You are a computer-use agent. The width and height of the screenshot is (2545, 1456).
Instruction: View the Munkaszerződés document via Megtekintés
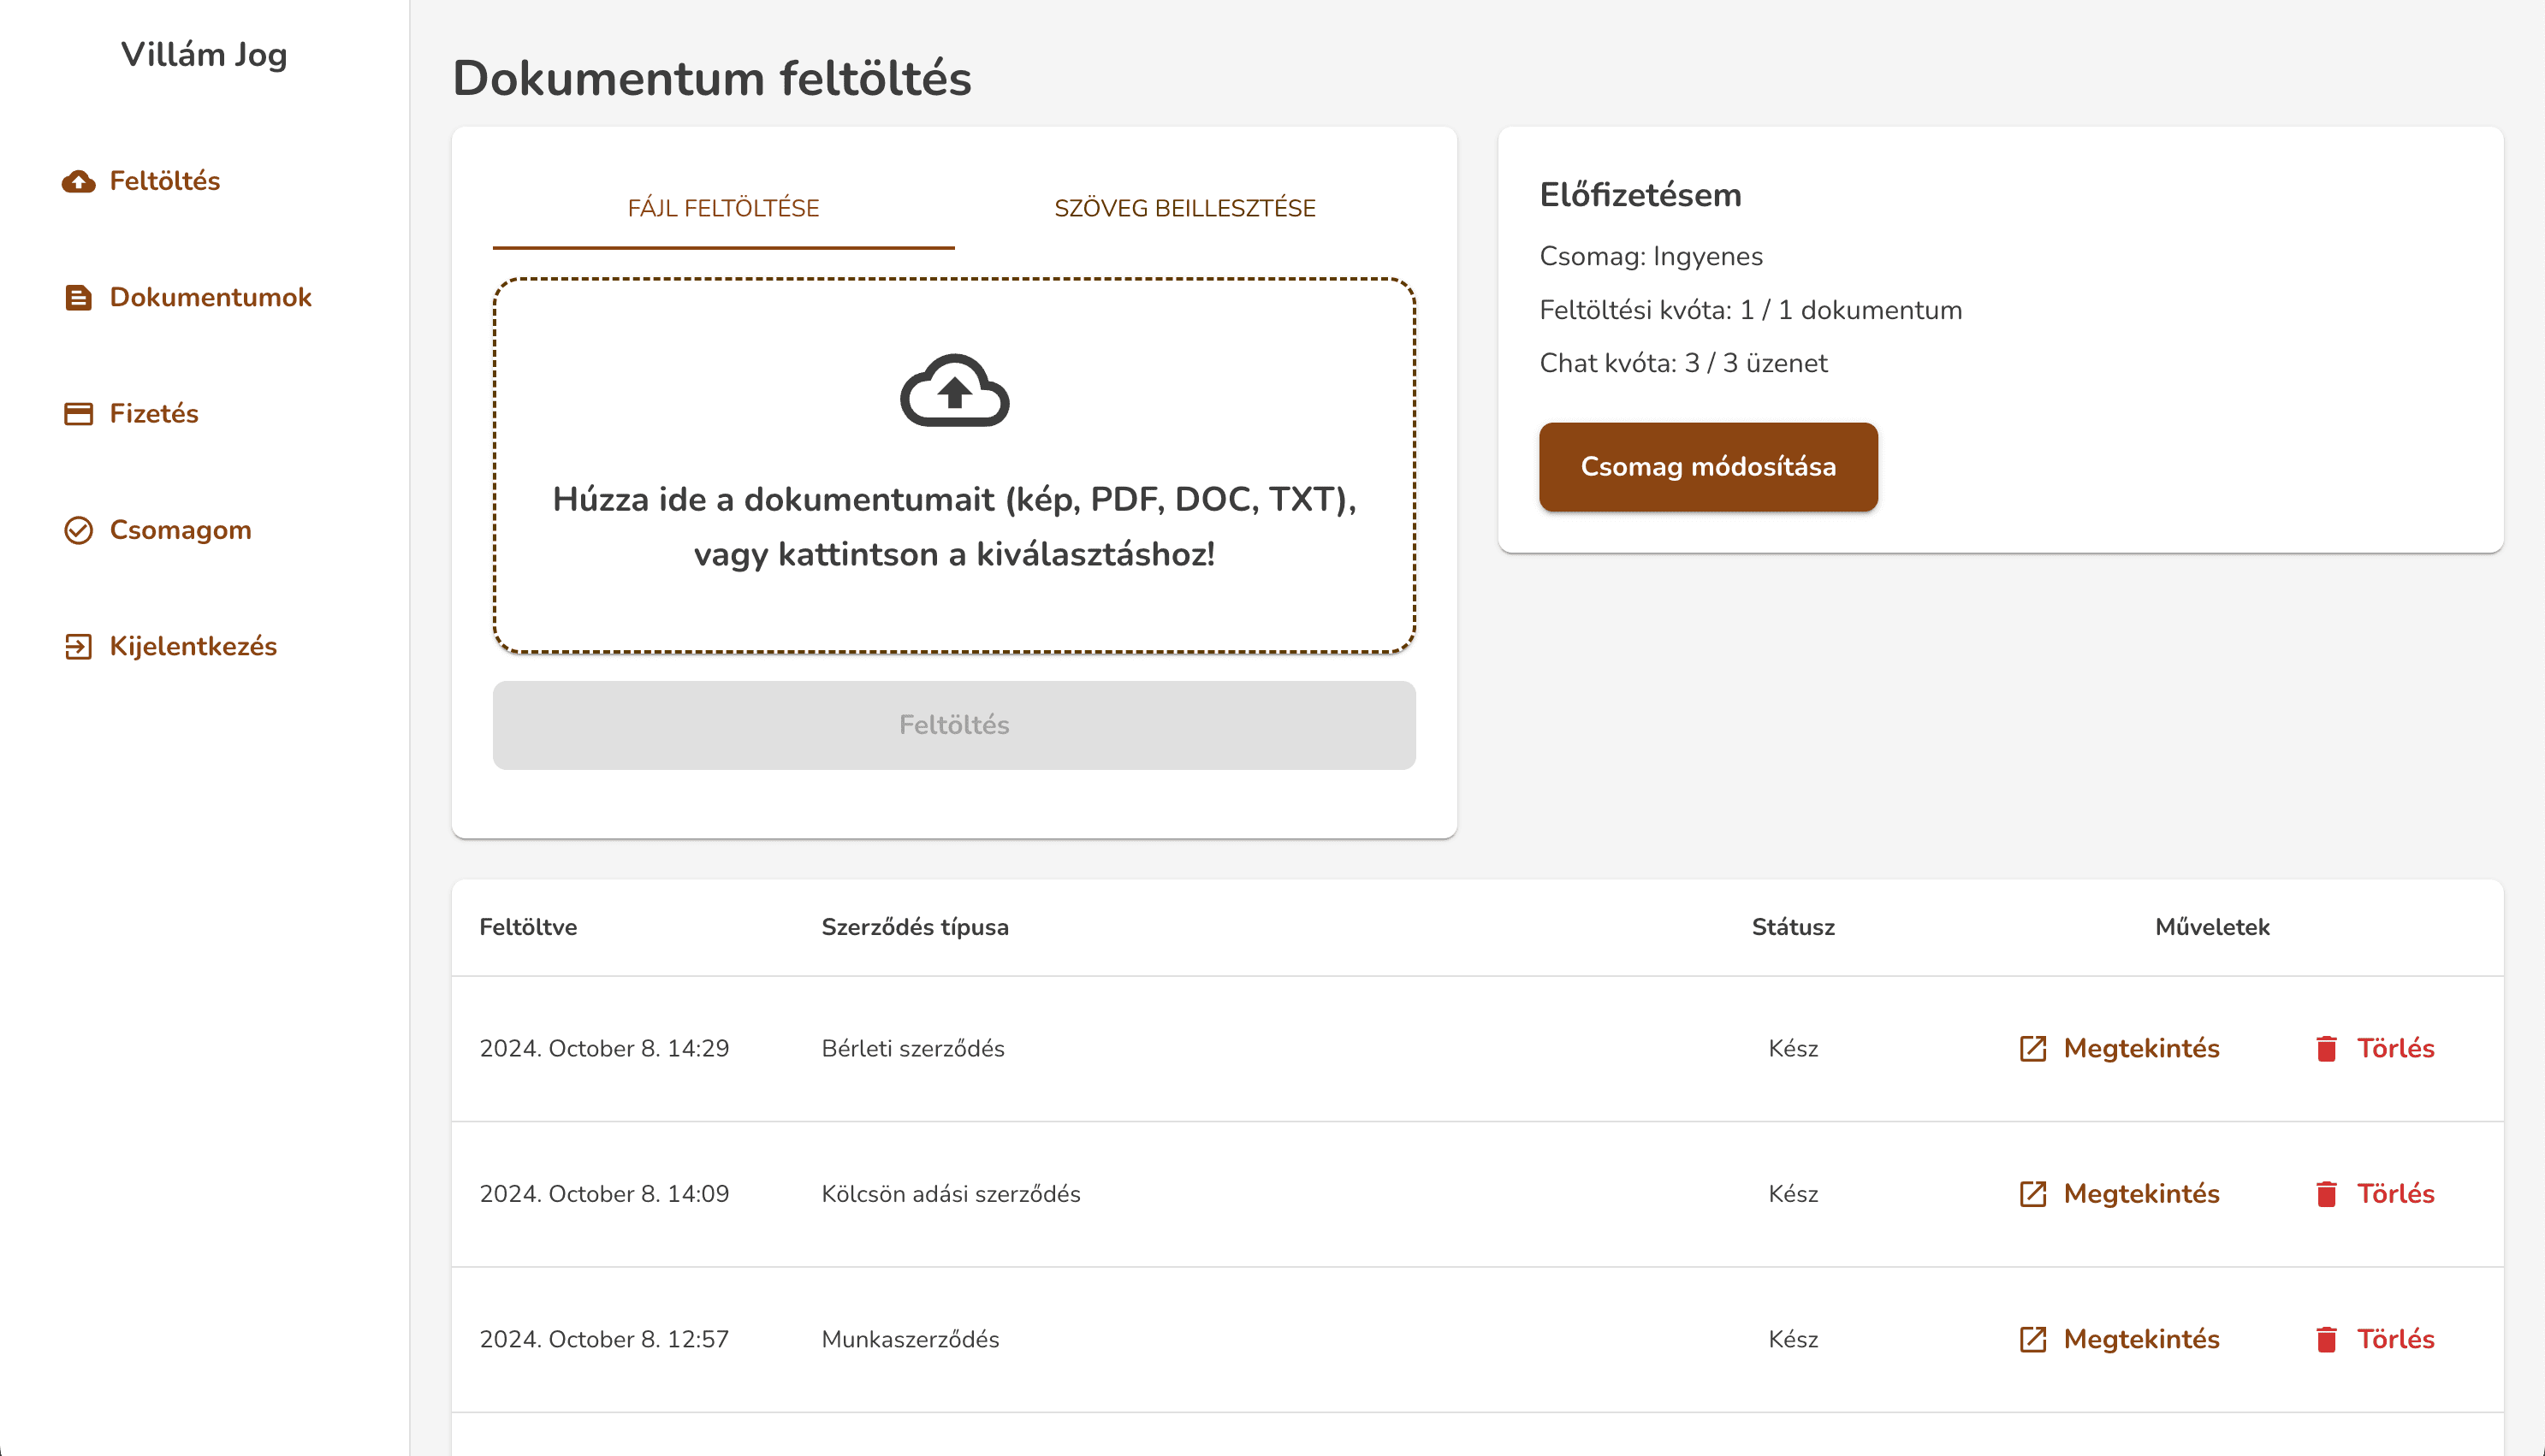tap(2119, 1340)
